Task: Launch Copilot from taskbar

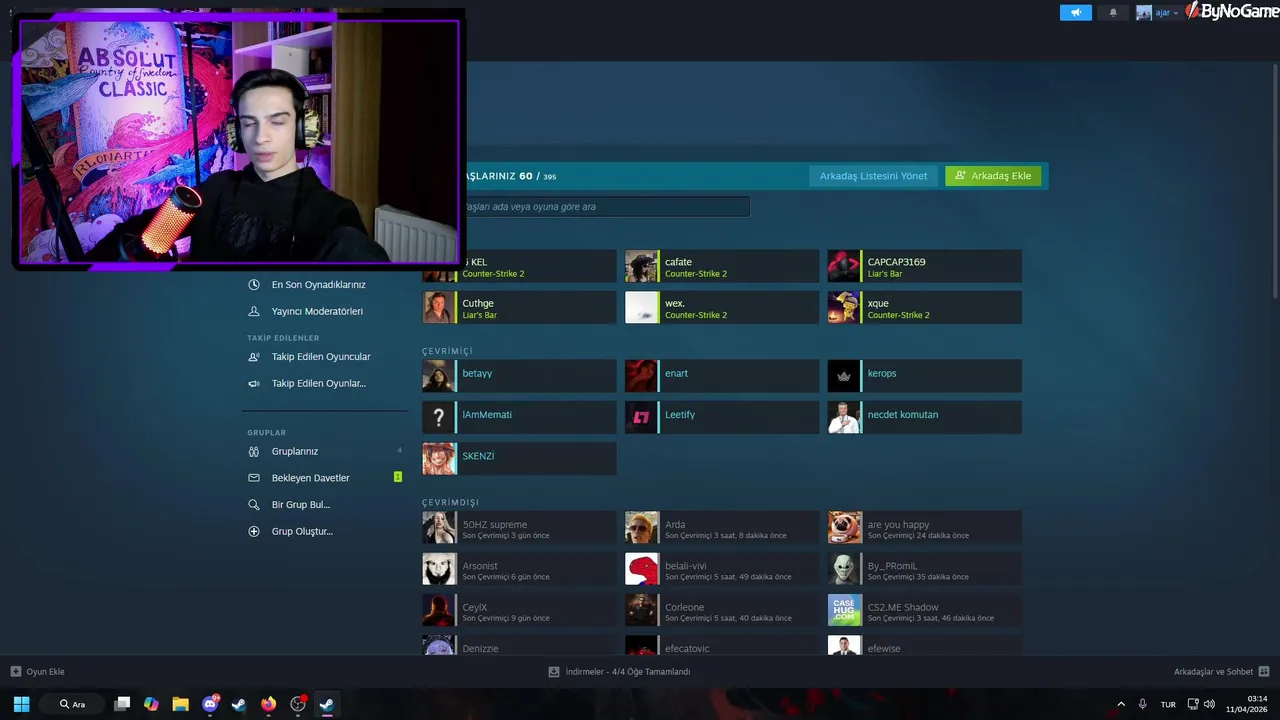Action: [x=151, y=704]
